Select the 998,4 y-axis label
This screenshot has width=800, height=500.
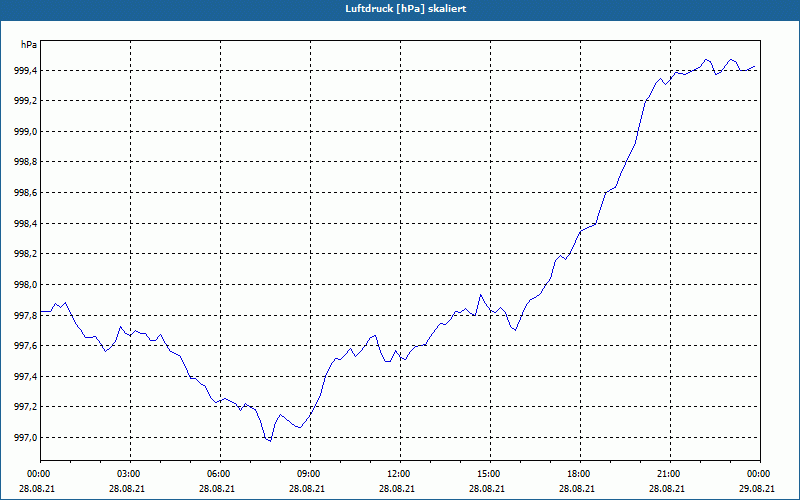click(x=24, y=223)
